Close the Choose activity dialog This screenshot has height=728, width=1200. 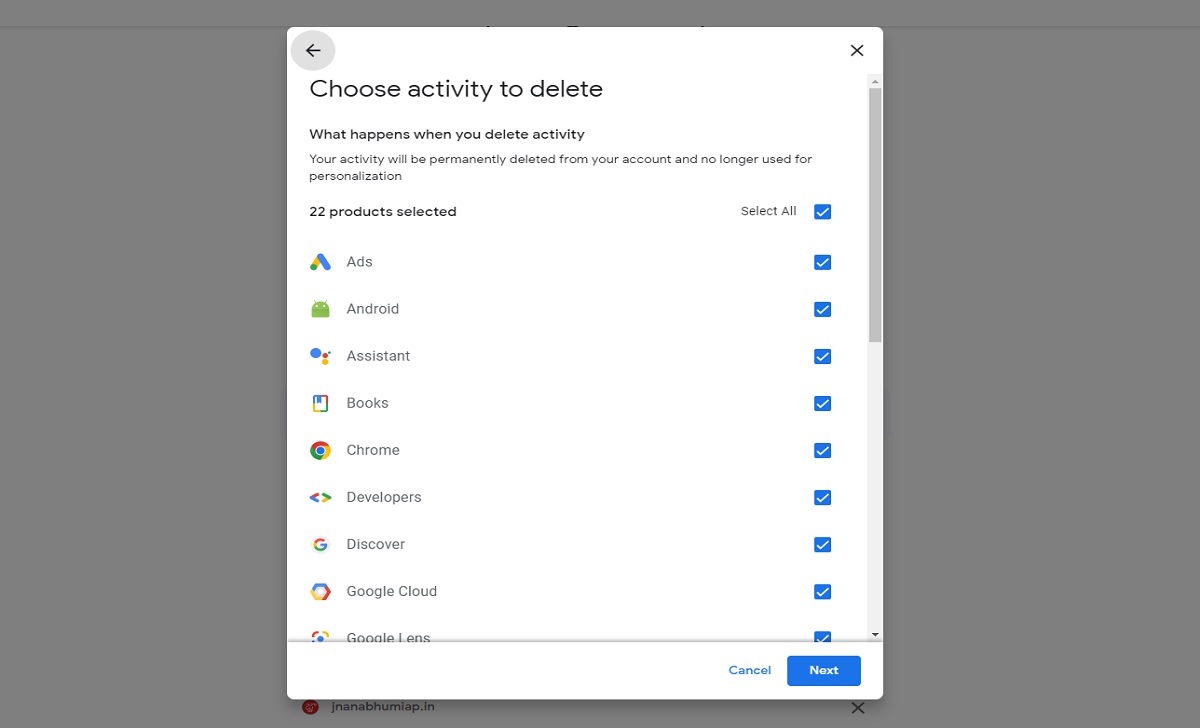click(857, 50)
